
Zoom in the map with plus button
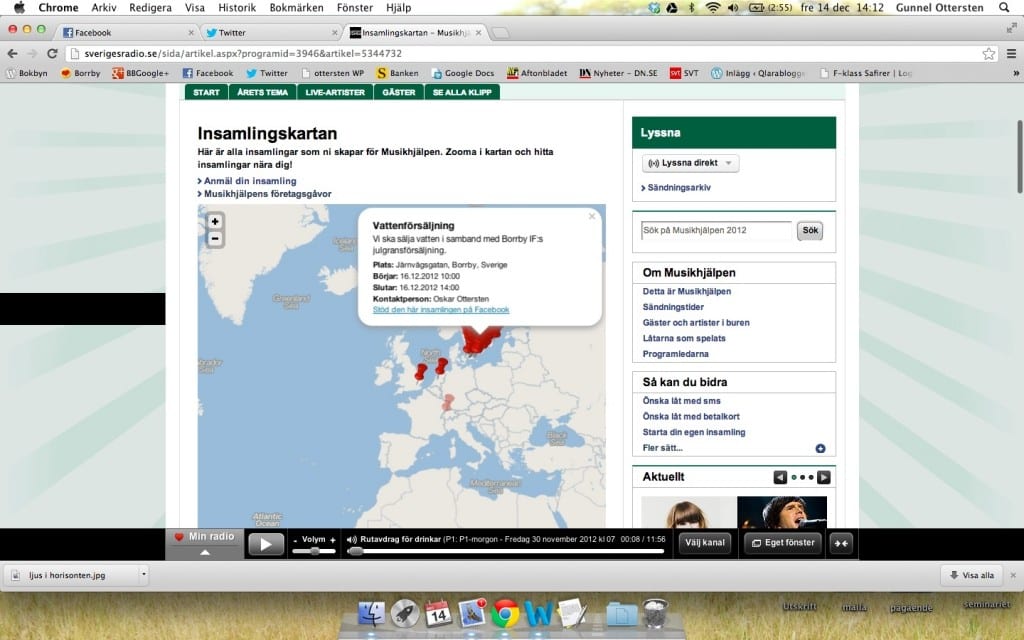pyautogui.click(x=215, y=221)
